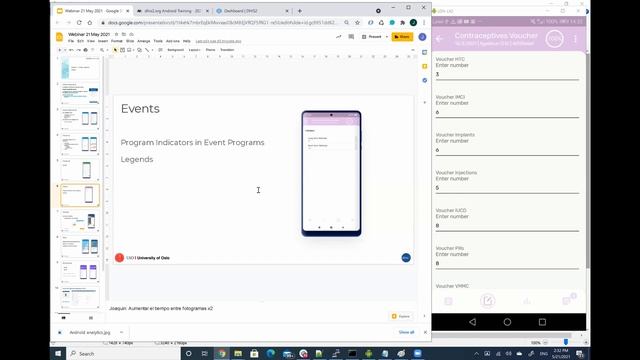Tap the Android home navigation circle

[507, 322]
